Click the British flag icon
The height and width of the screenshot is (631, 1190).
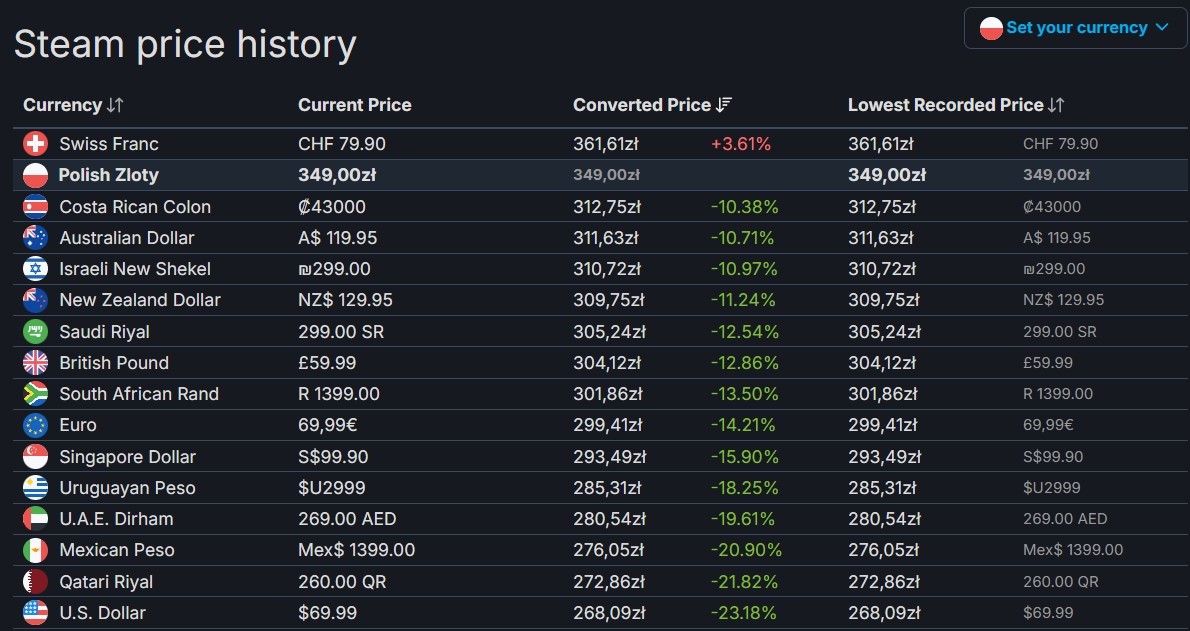coord(36,363)
